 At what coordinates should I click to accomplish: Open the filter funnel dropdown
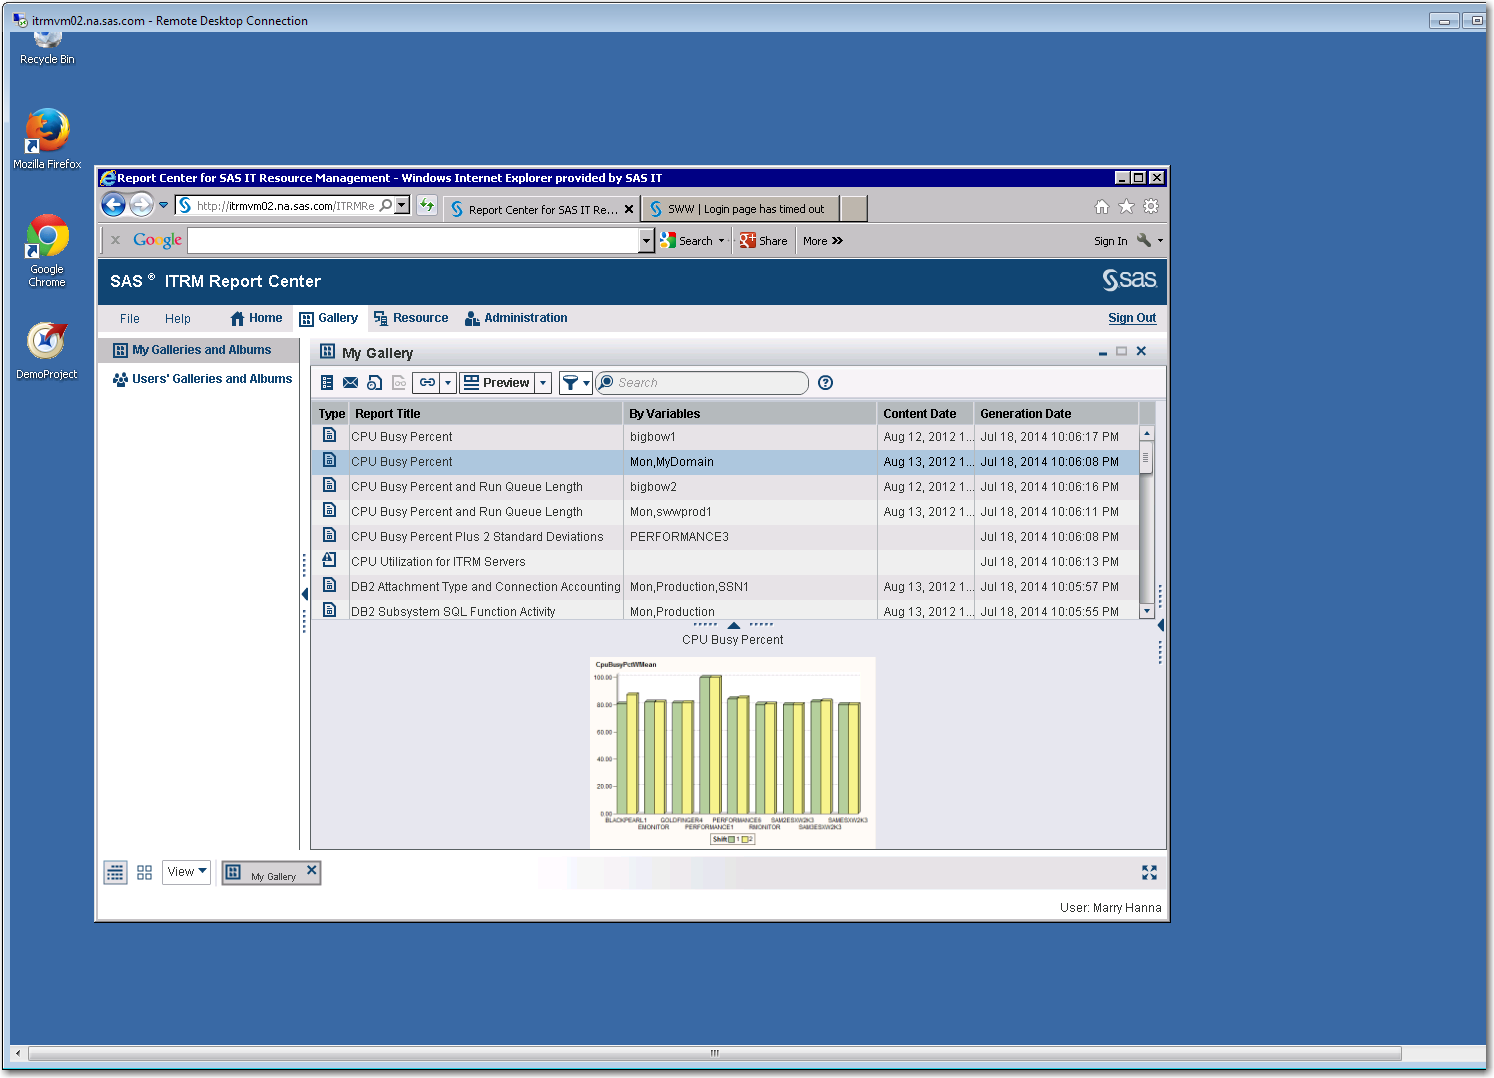tap(575, 382)
